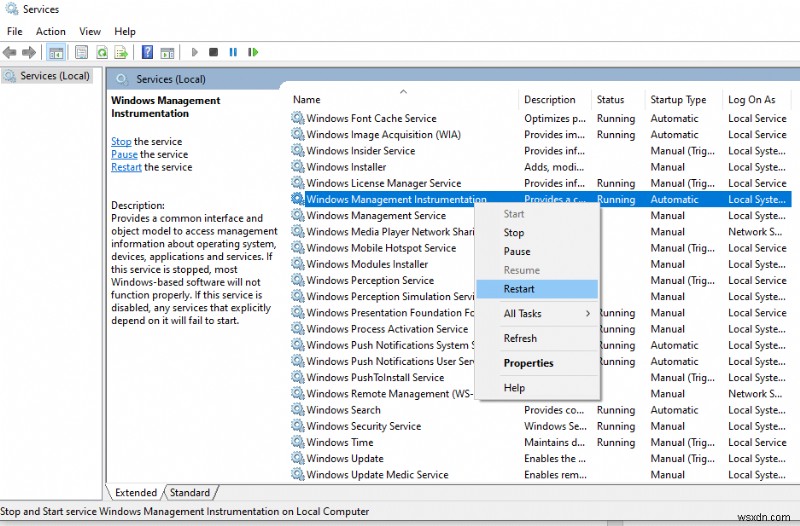Click the Start Service play icon

194,52
